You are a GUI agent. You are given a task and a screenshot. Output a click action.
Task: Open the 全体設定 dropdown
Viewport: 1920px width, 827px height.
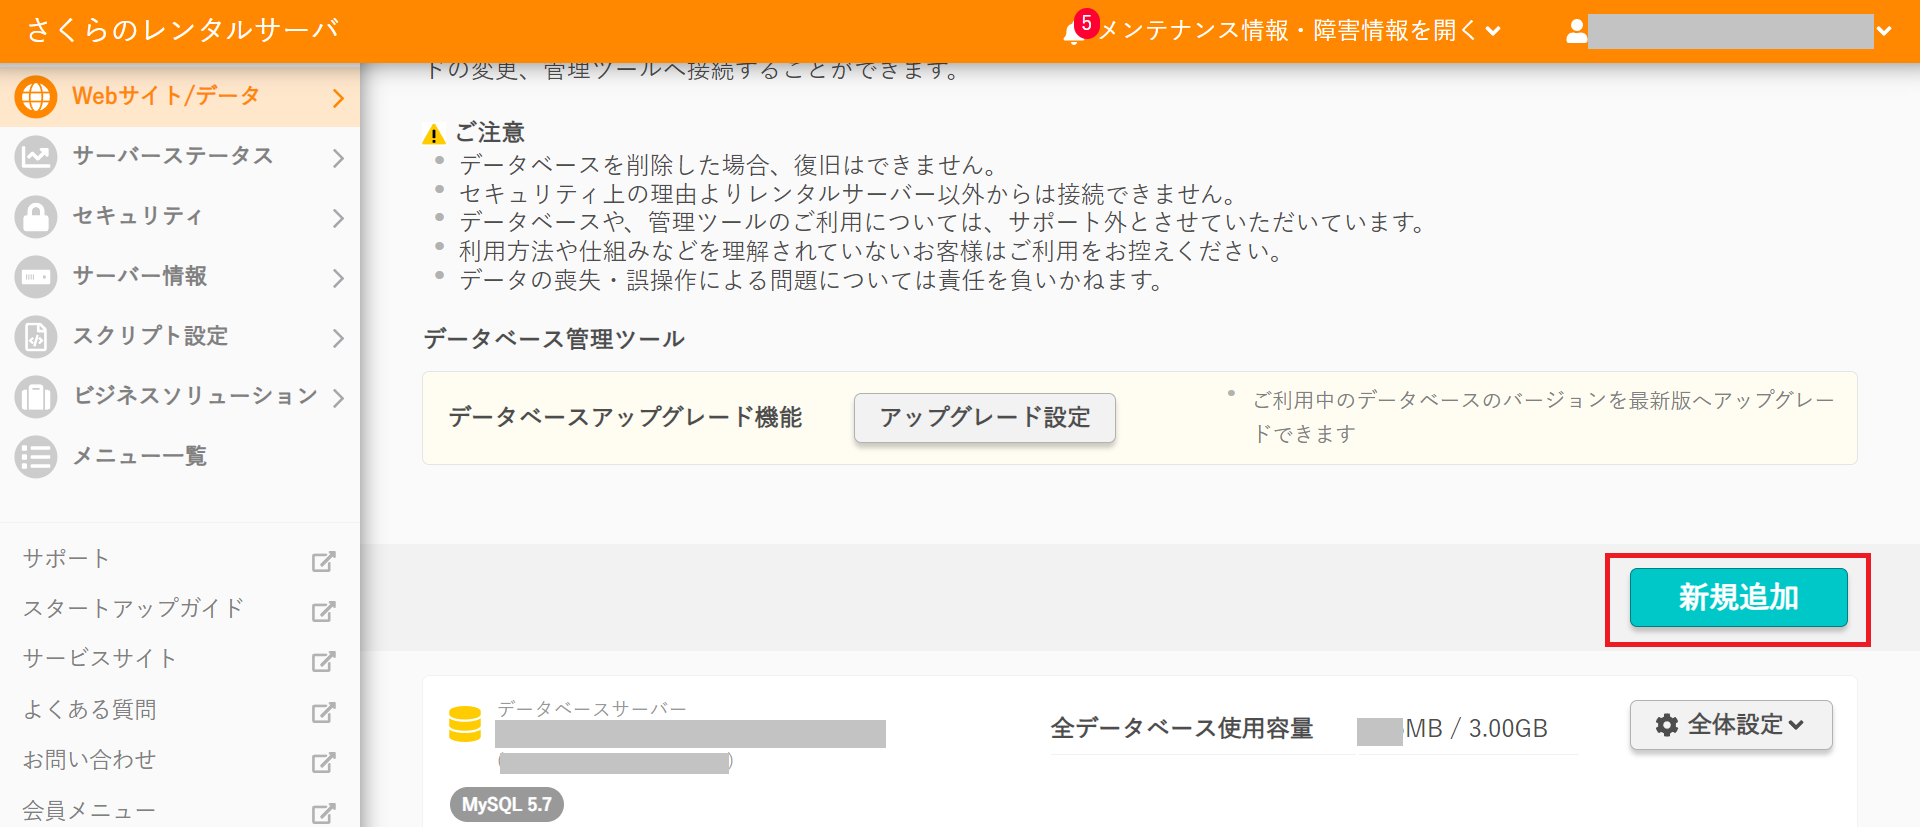click(x=1731, y=725)
